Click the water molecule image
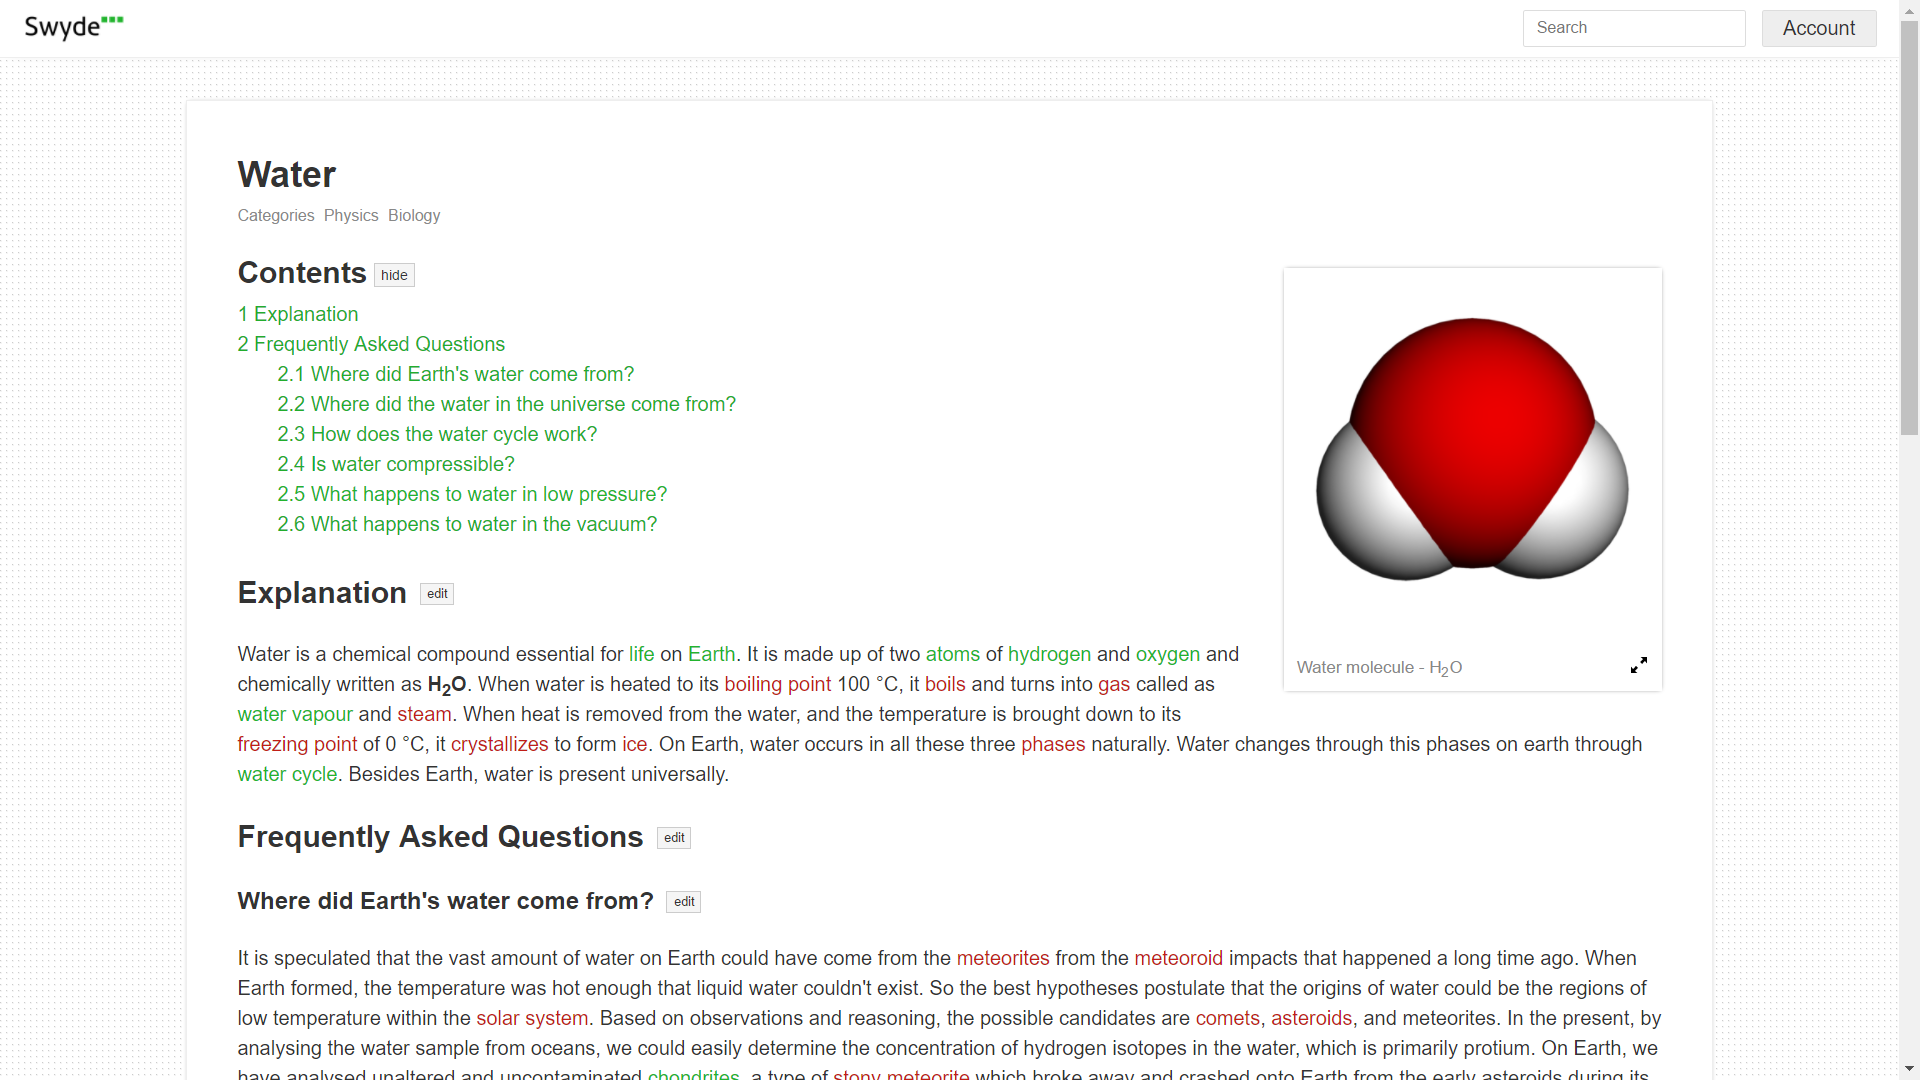This screenshot has height=1080, width=1920. click(1472, 450)
